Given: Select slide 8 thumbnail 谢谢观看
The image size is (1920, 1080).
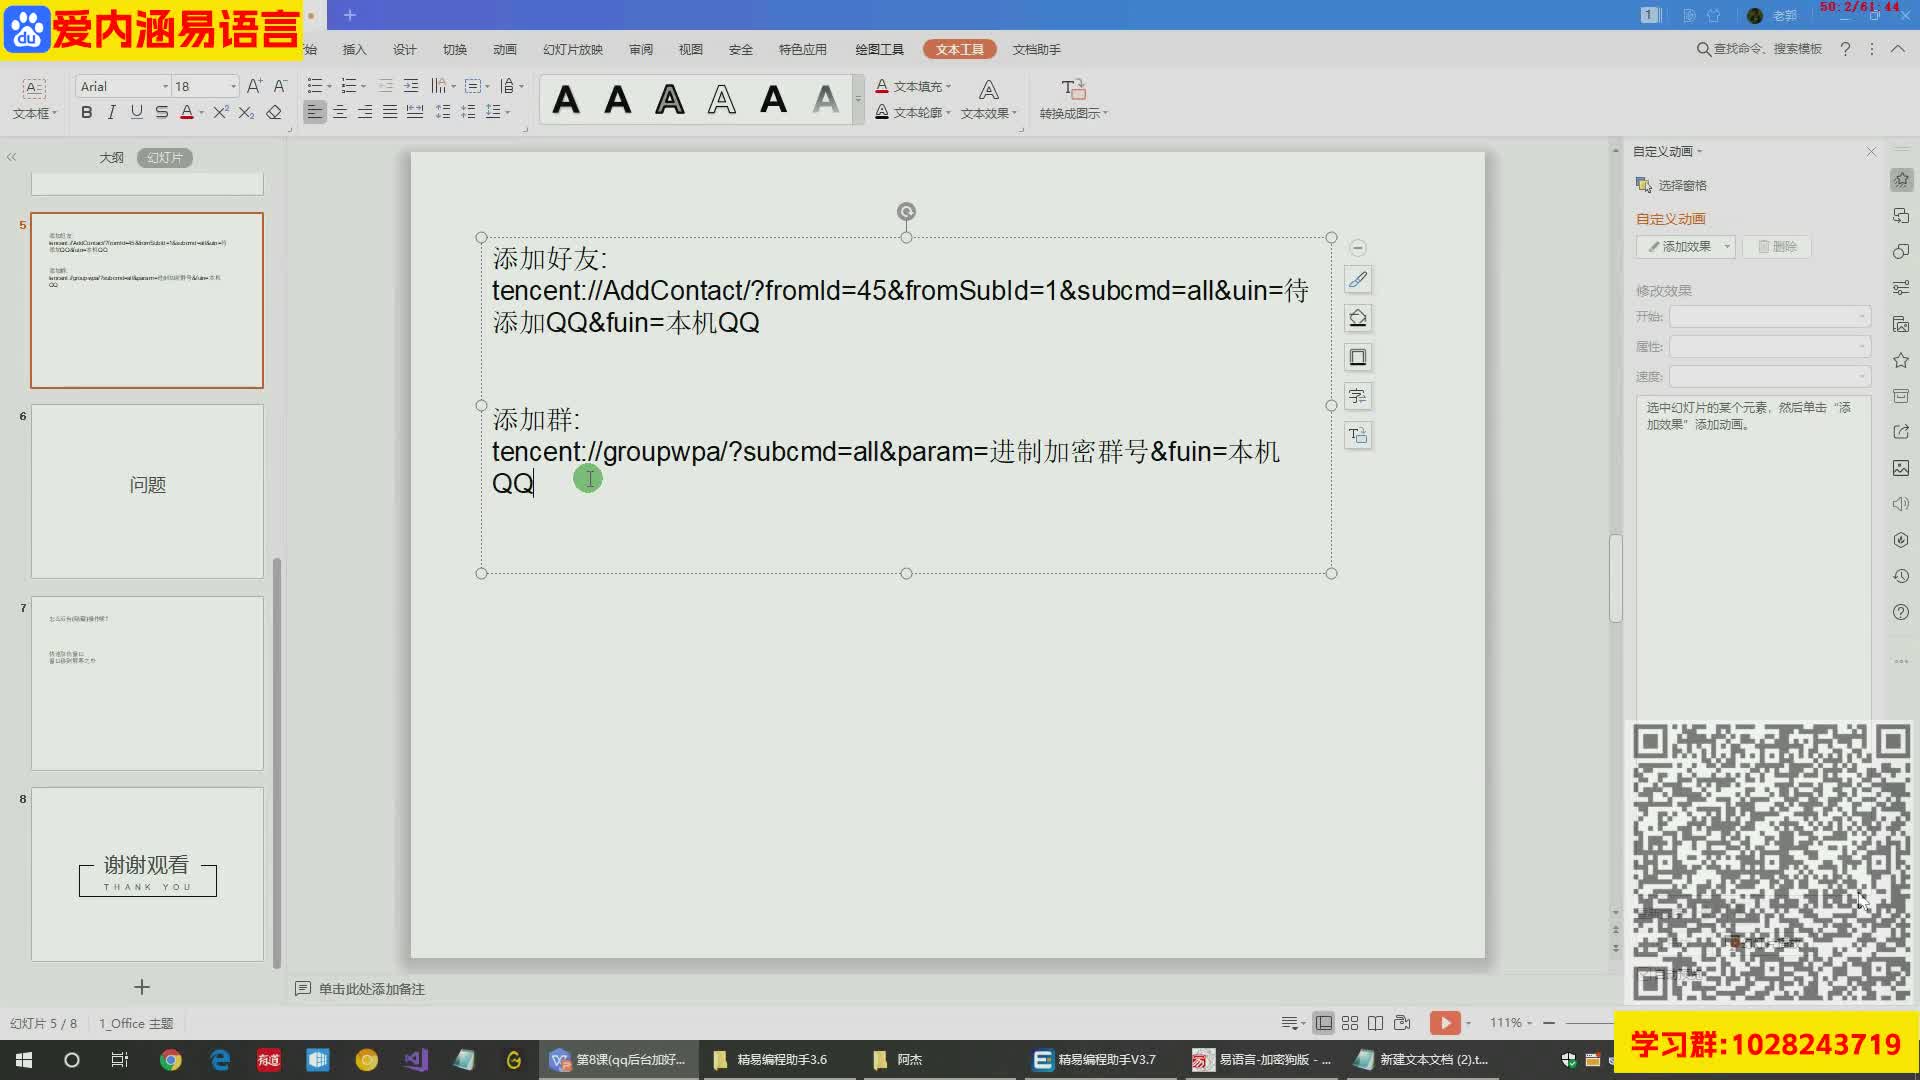Looking at the screenshot, I should 147,874.
